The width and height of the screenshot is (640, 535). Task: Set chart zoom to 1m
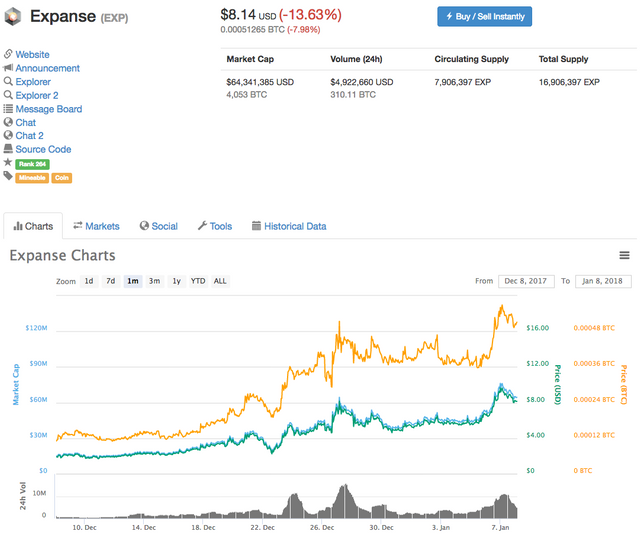click(x=133, y=281)
